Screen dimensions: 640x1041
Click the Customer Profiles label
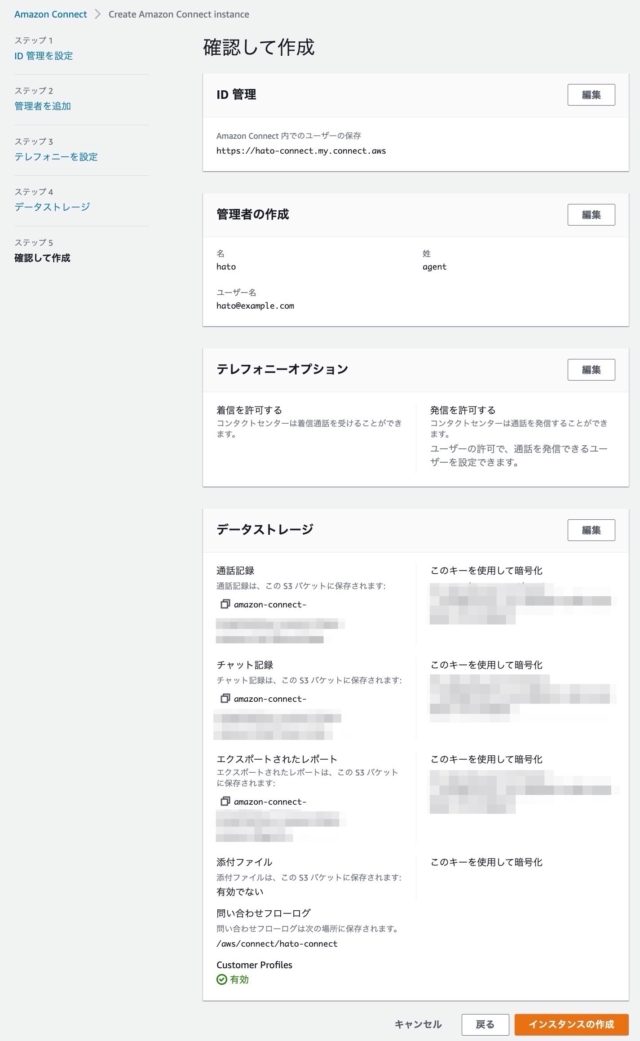pyautogui.click(x=254, y=965)
